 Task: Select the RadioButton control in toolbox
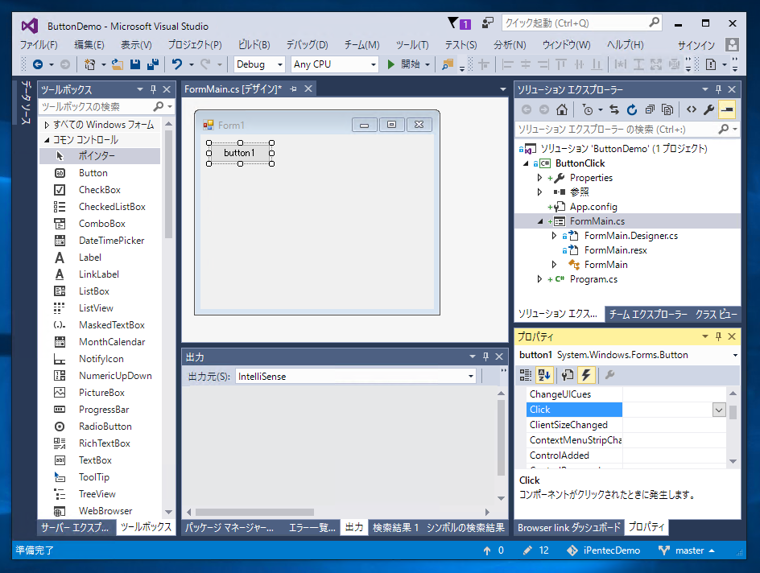click(x=105, y=426)
